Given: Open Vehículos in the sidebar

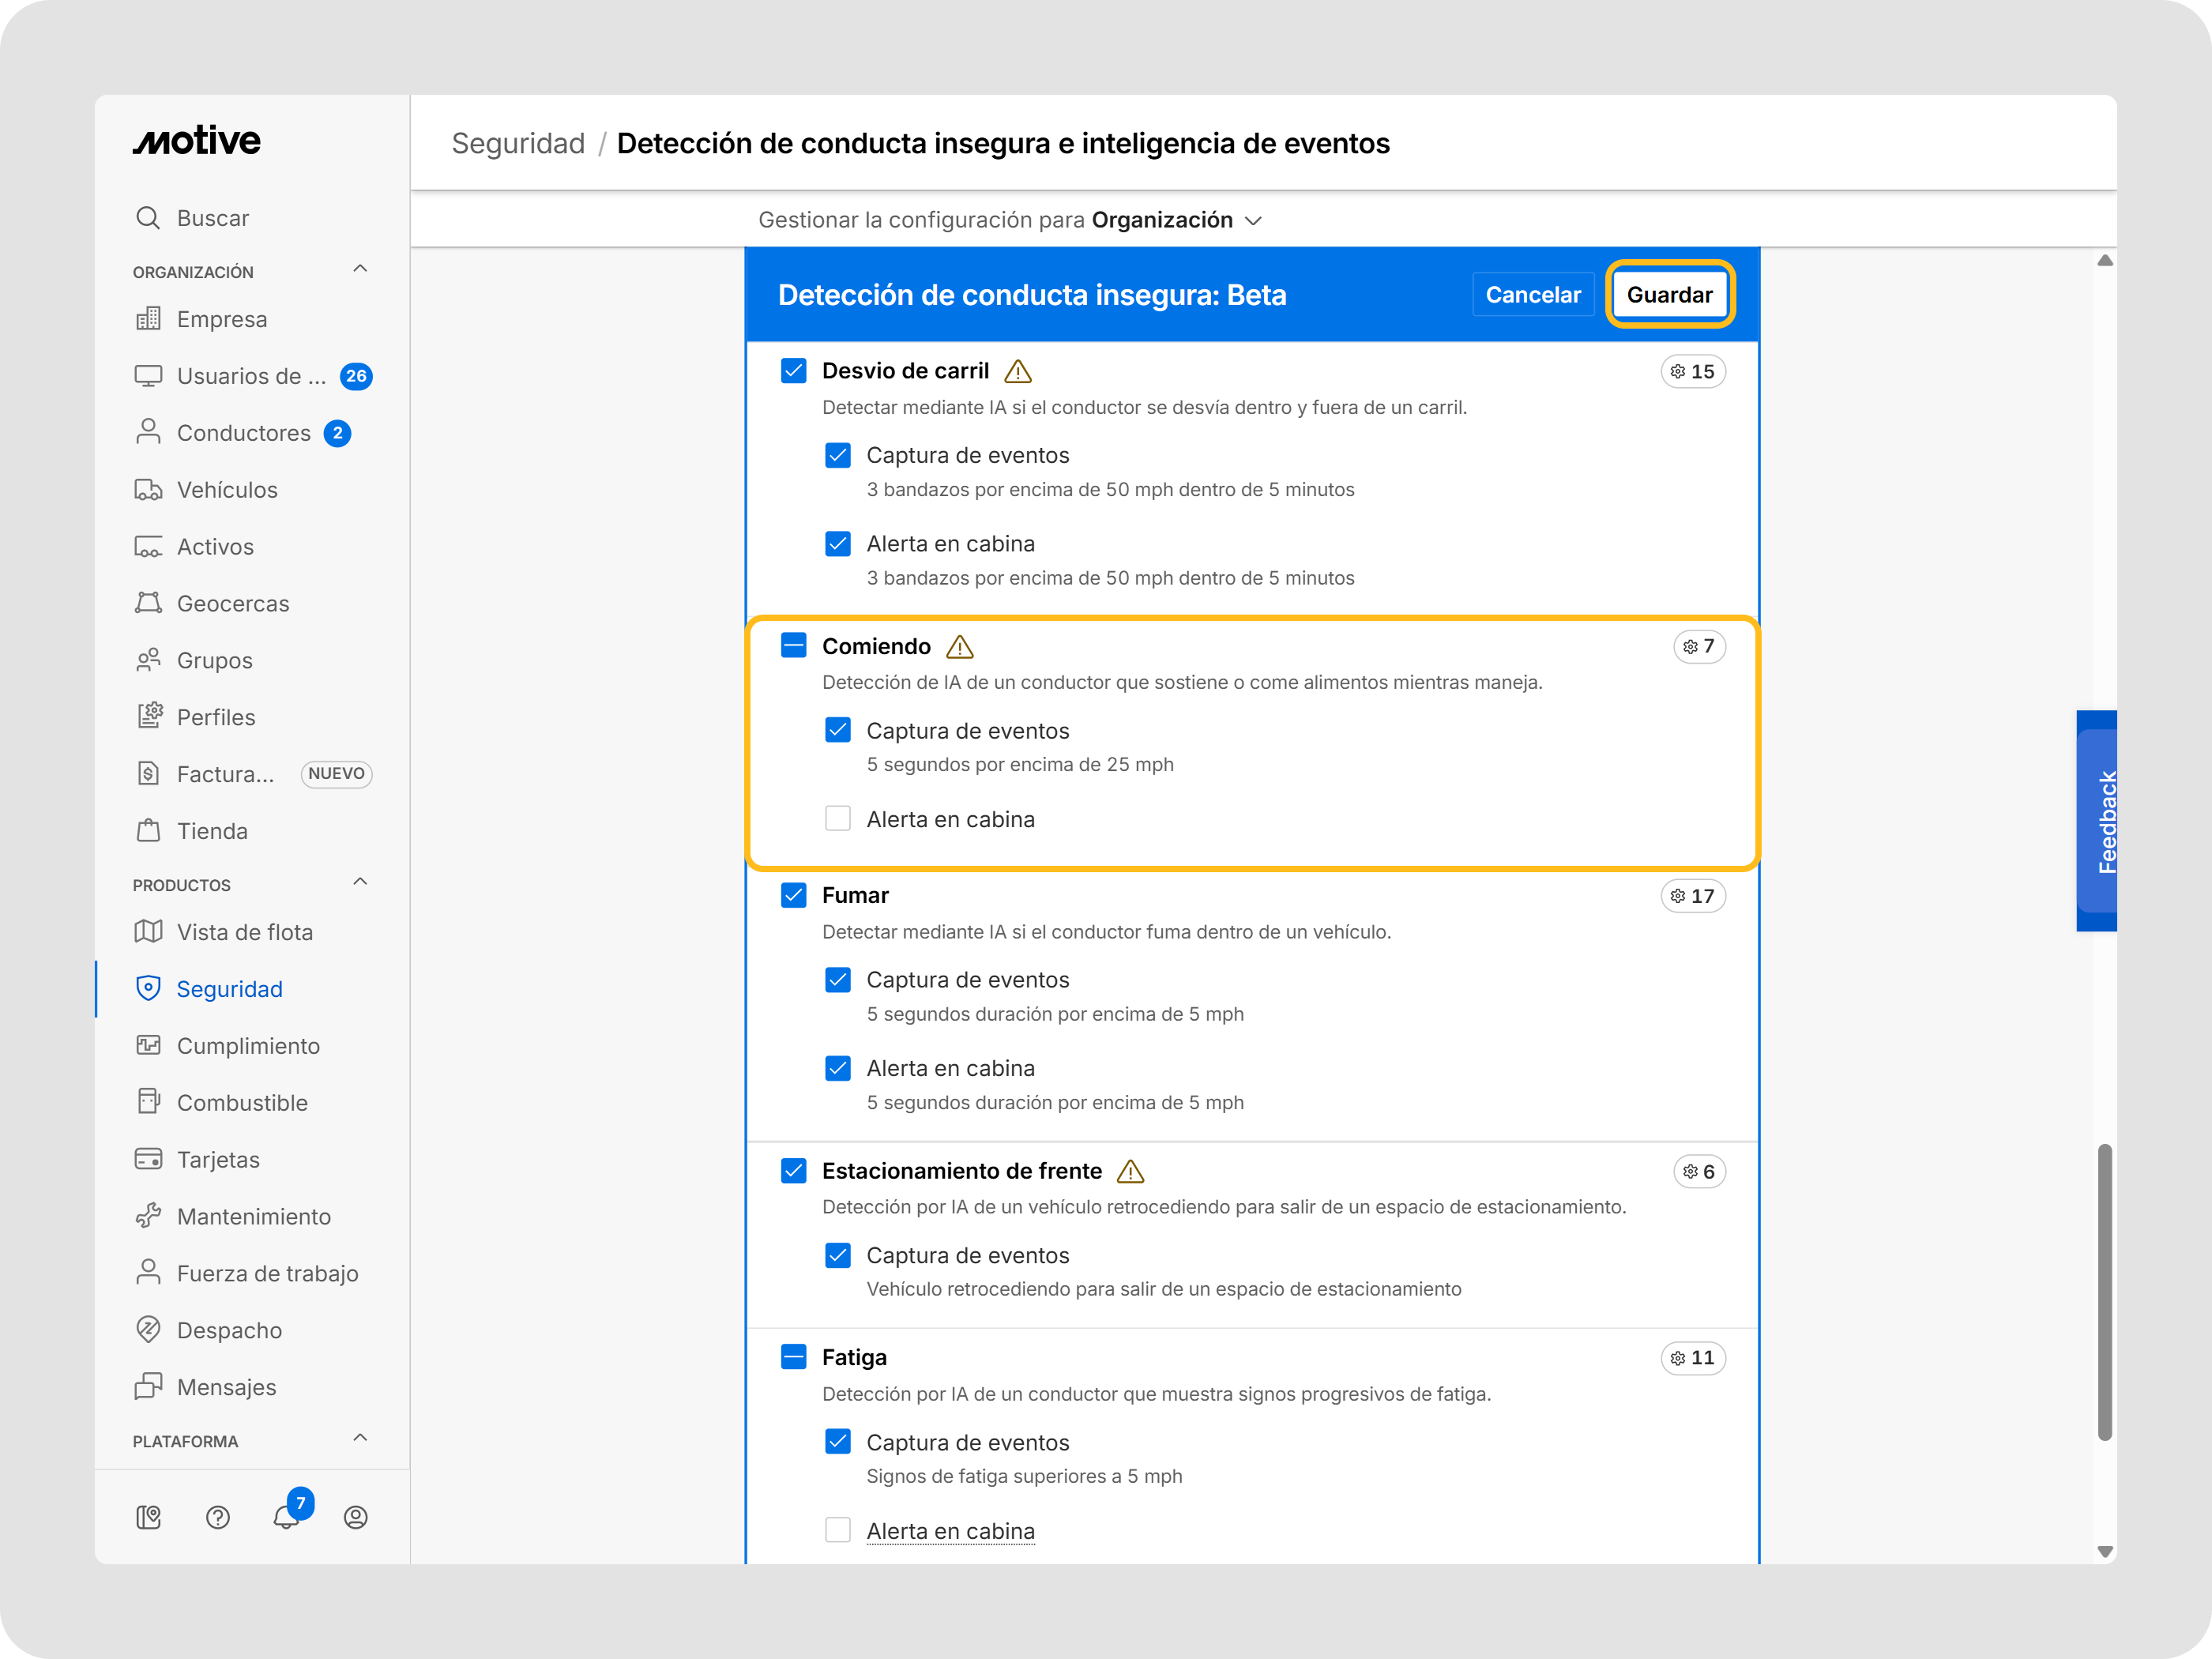Looking at the screenshot, I should coord(227,490).
